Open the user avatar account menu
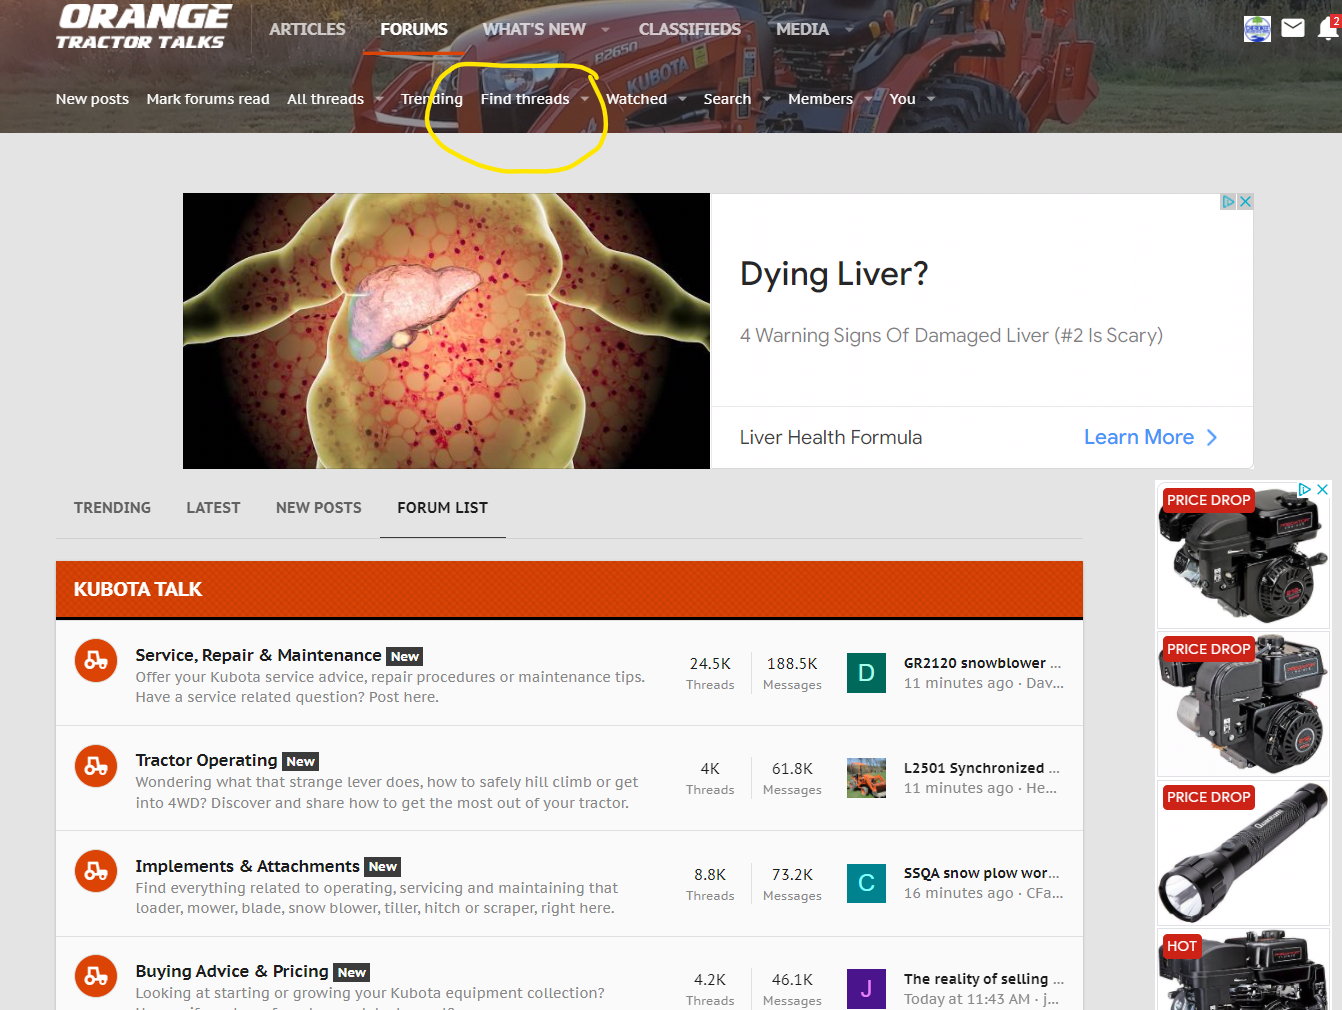The width and height of the screenshot is (1342, 1010). (1257, 29)
